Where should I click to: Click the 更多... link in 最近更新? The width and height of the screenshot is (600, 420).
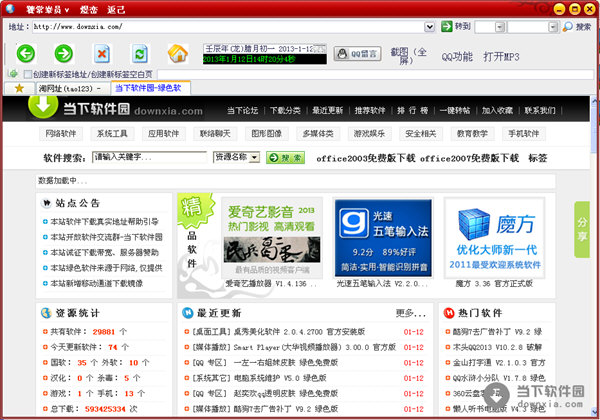[x=411, y=313]
